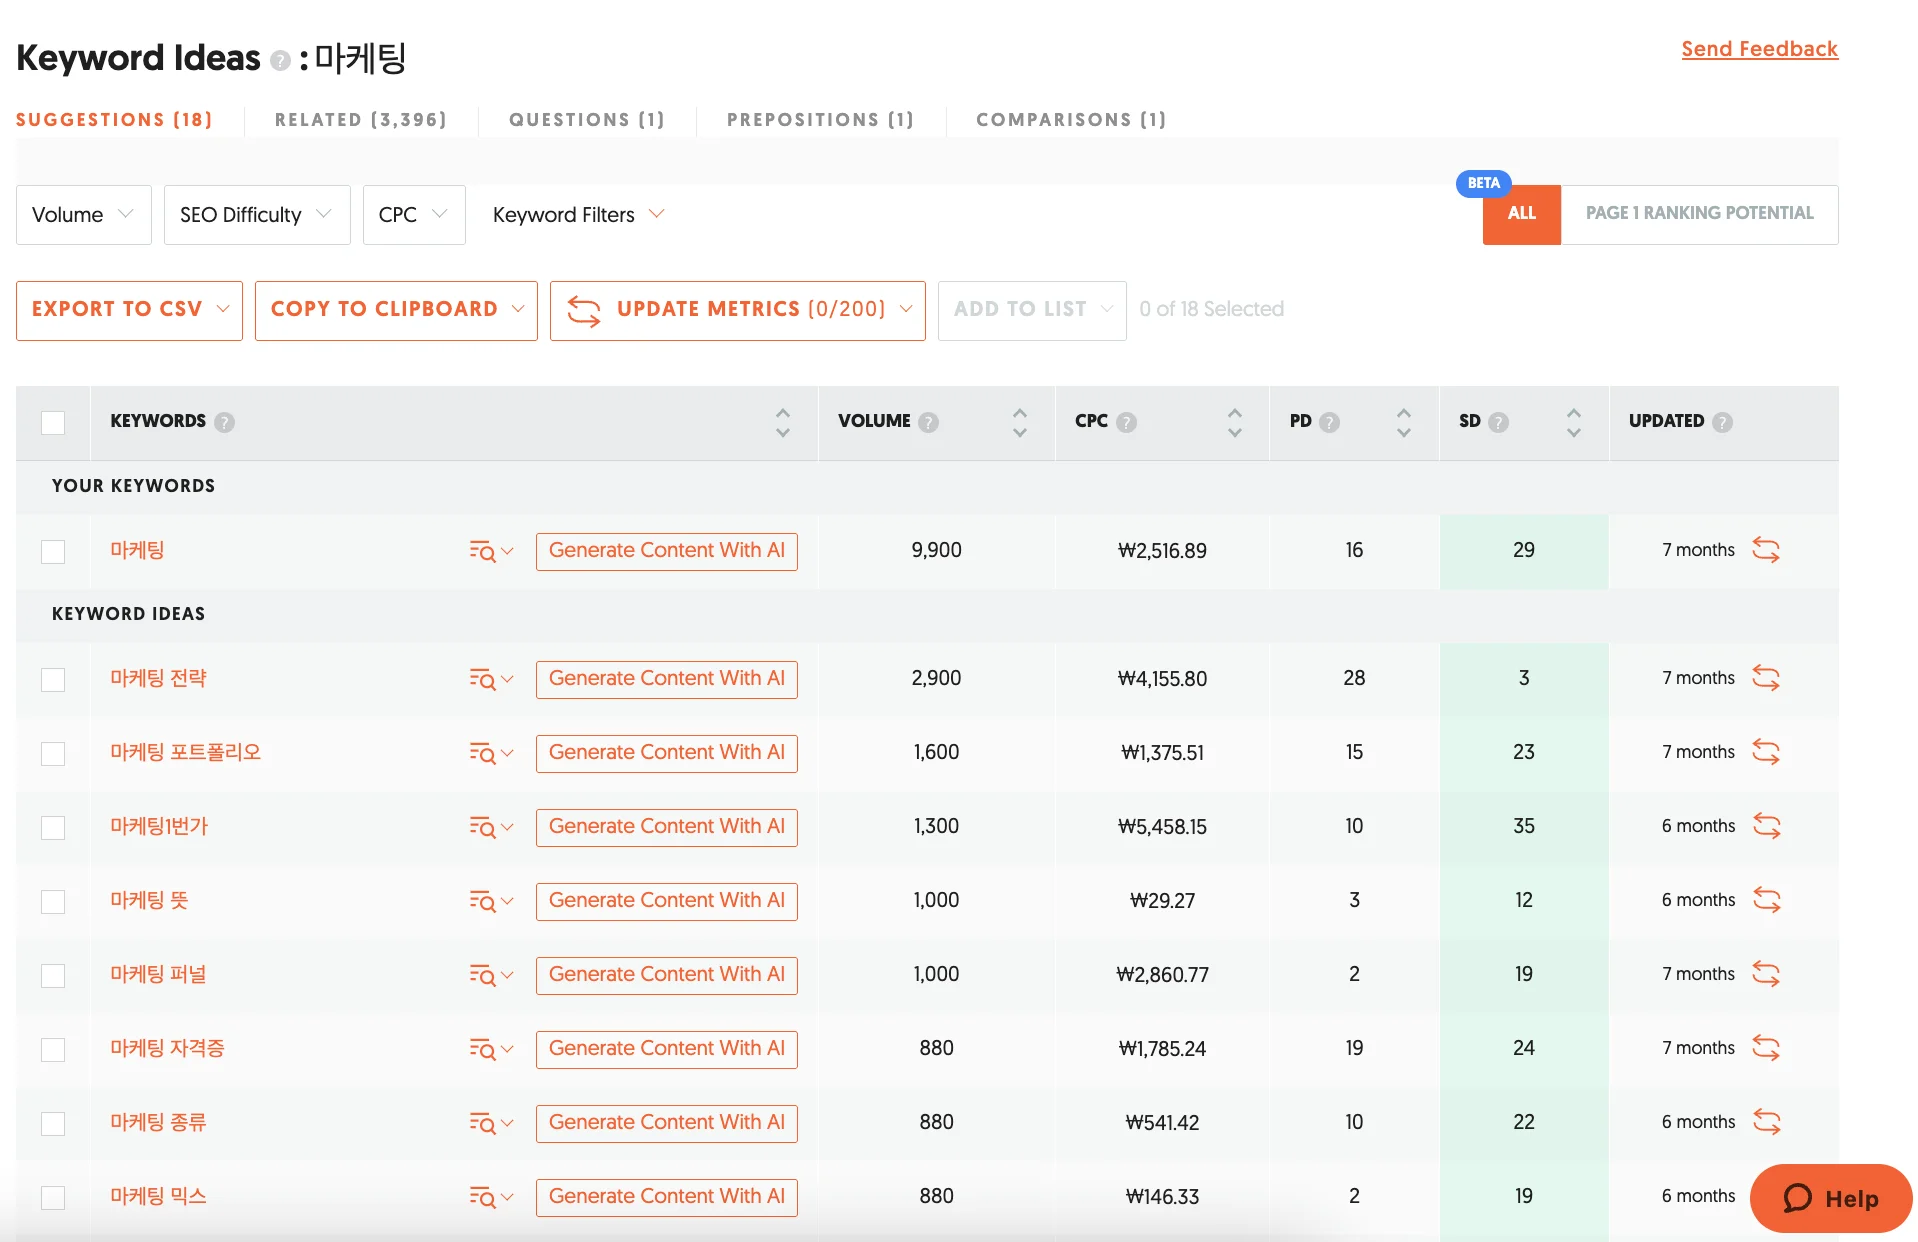Check the select-all checkbox in the table header
Viewport: 1918px width, 1242px height.
coord(53,423)
